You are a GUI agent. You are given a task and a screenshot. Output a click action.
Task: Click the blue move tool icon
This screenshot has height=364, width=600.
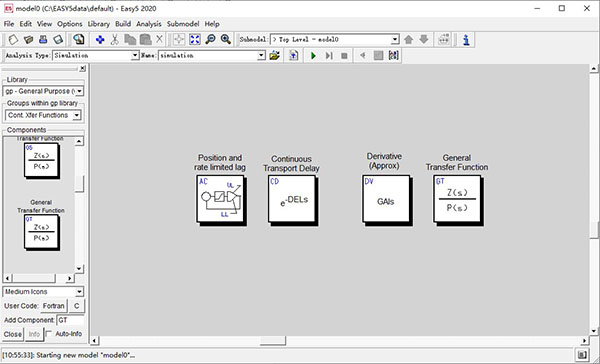[x=100, y=39]
